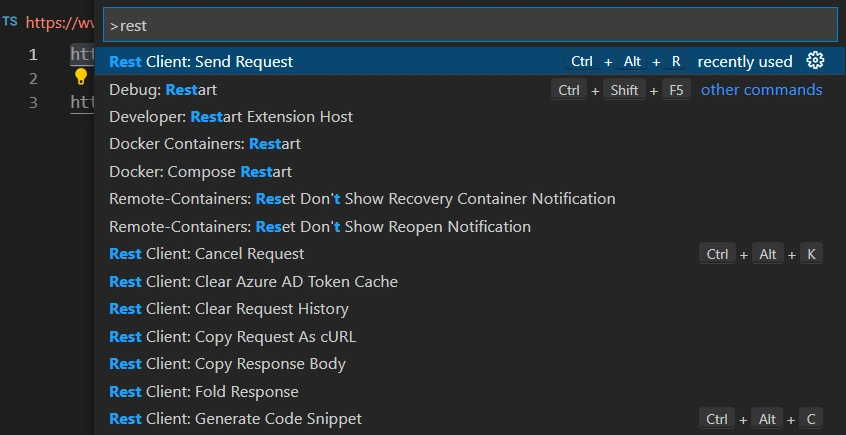Click the gear icon to configure keybinding
The height and width of the screenshot is (435, 846).
(815, 61)
